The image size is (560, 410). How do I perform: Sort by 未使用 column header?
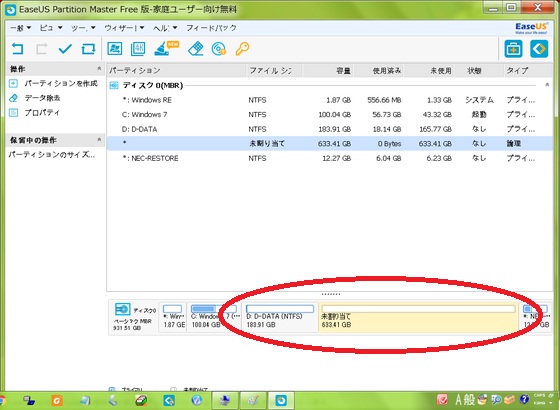point(429,70)
